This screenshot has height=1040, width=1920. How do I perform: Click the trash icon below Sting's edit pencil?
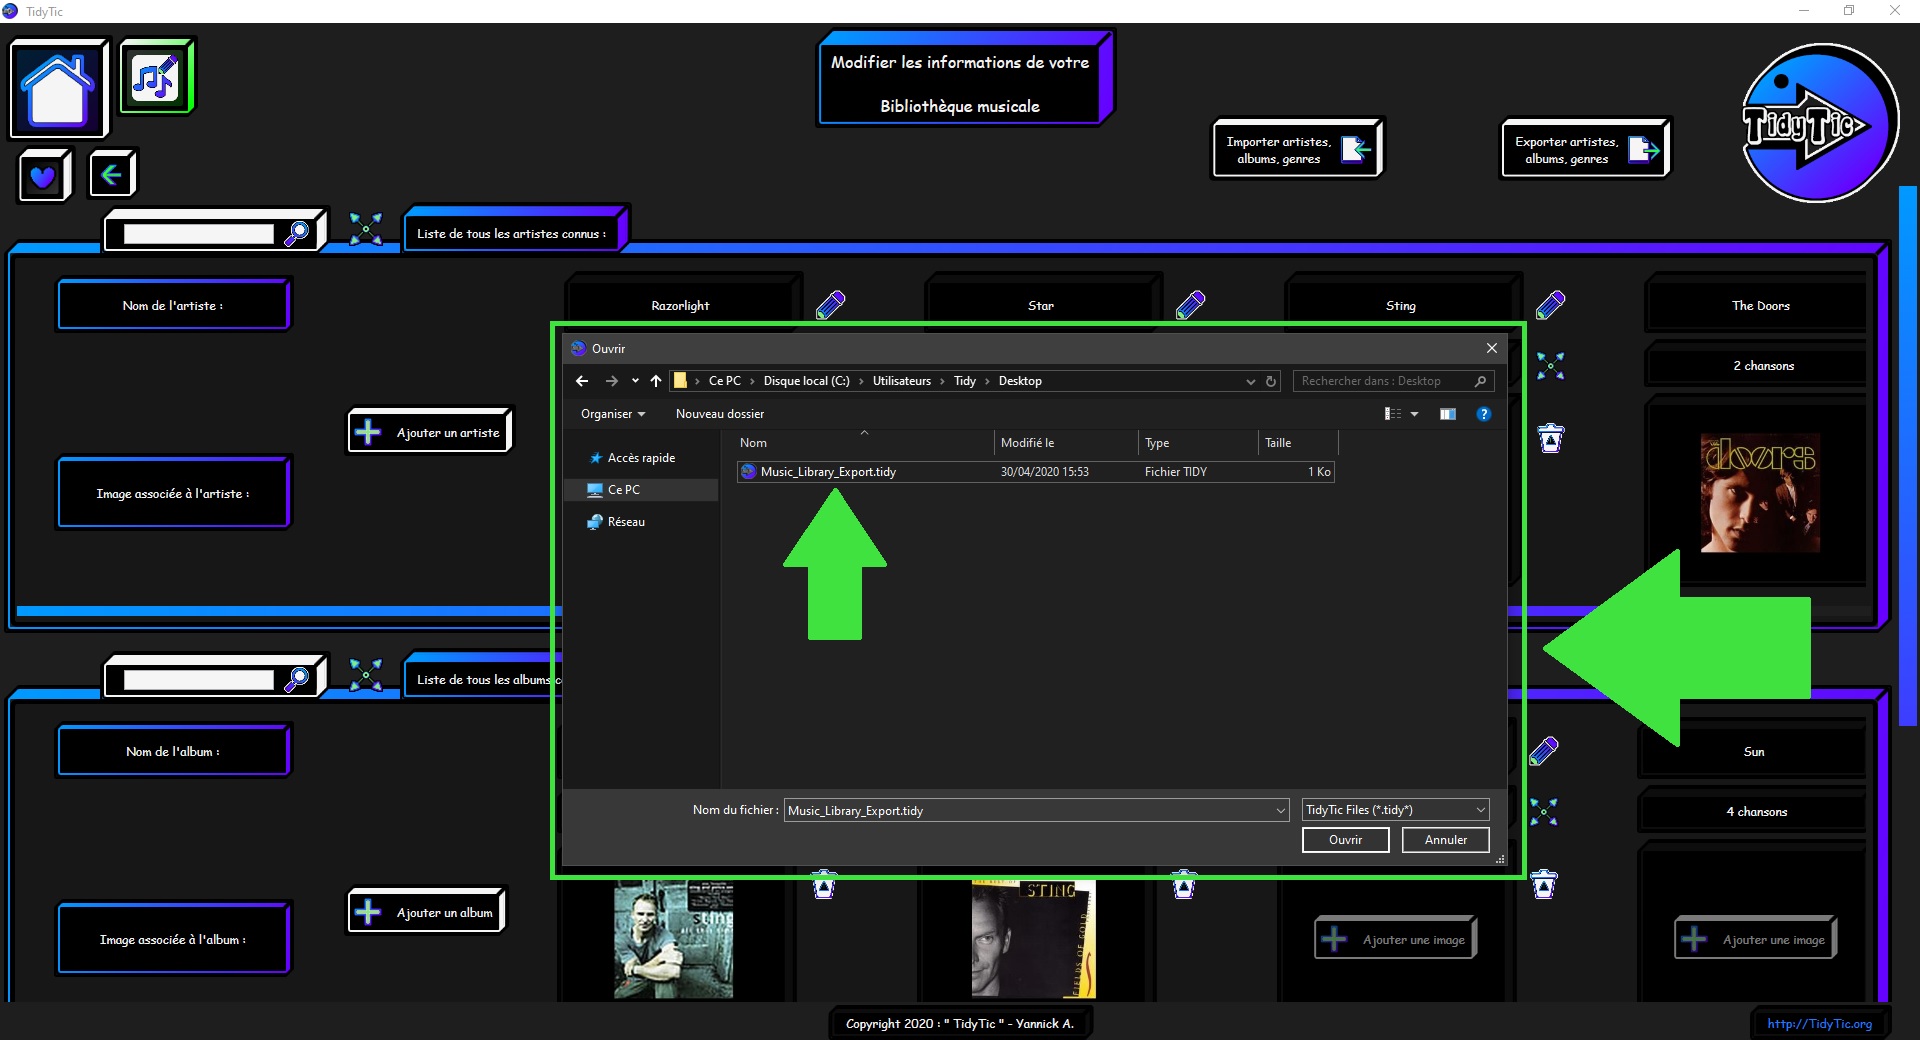1550,438
